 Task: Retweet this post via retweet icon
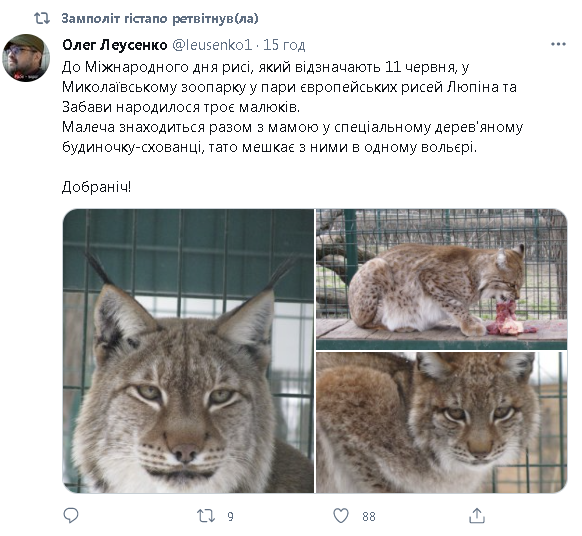205,516
